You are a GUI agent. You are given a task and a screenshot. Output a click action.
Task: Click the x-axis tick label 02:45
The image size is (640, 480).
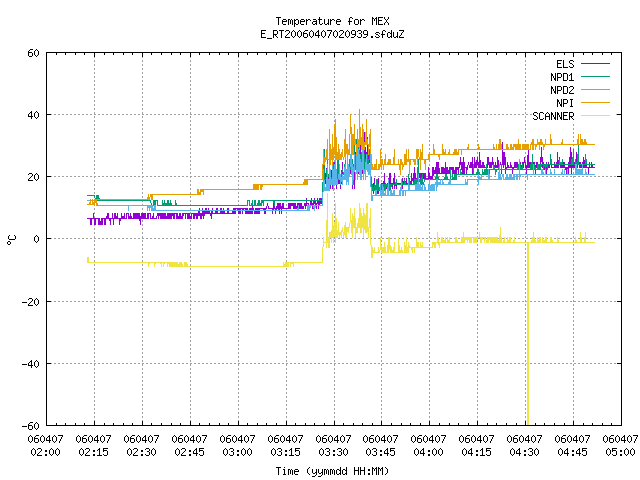(189, 452)
